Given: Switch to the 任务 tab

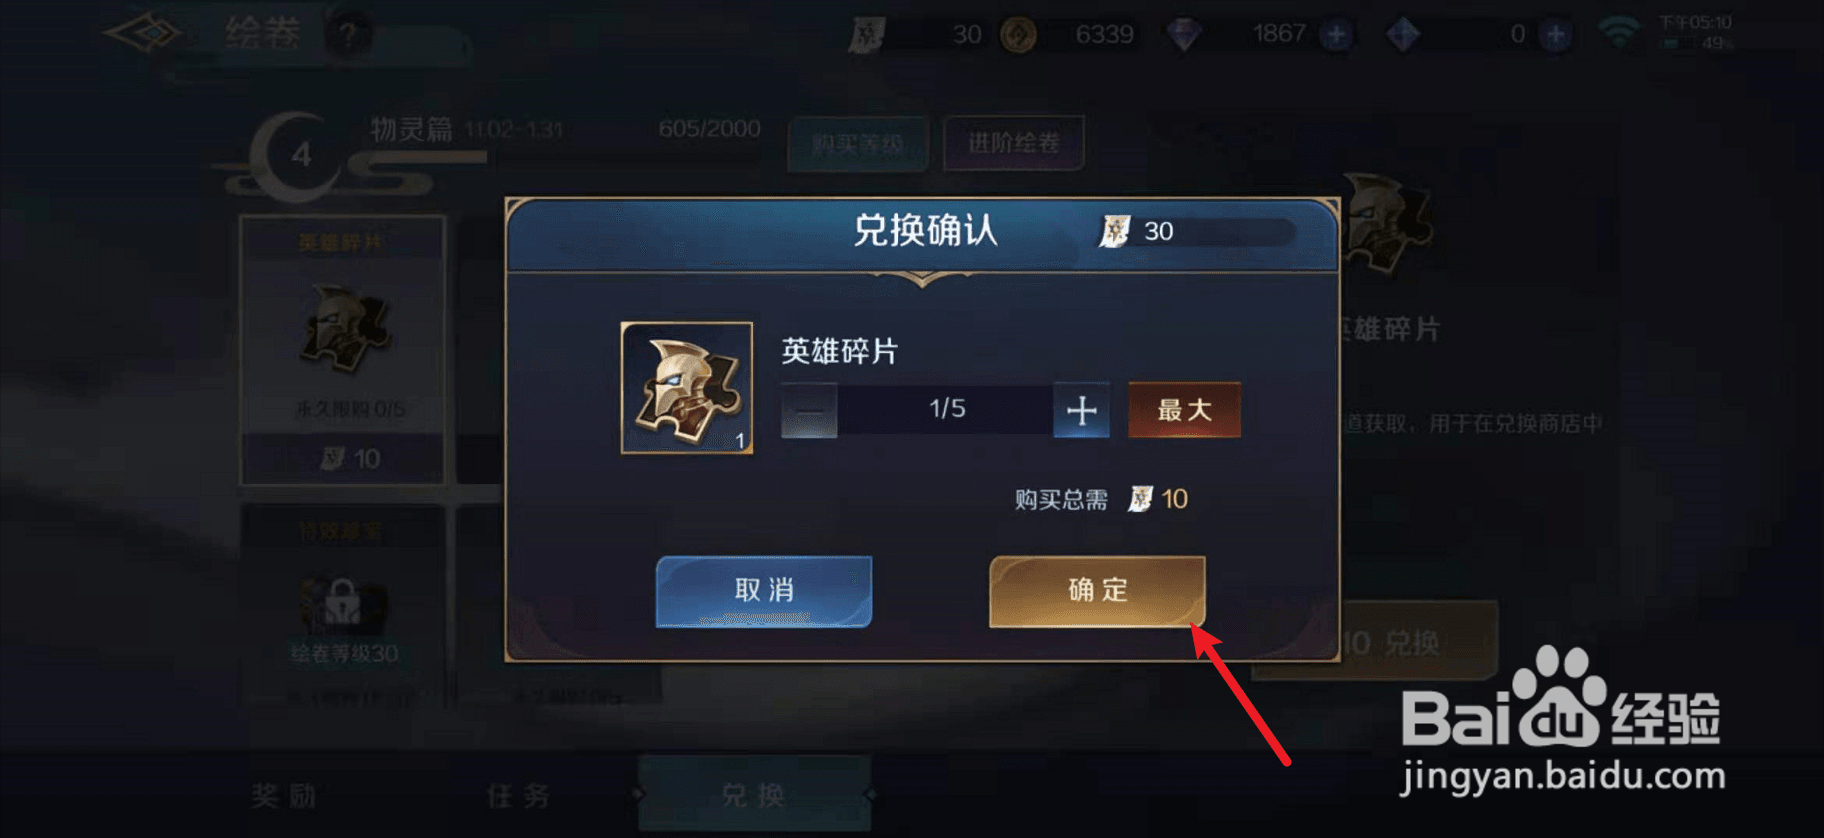Looking at the screenshot, I should [x=518, y=796].
